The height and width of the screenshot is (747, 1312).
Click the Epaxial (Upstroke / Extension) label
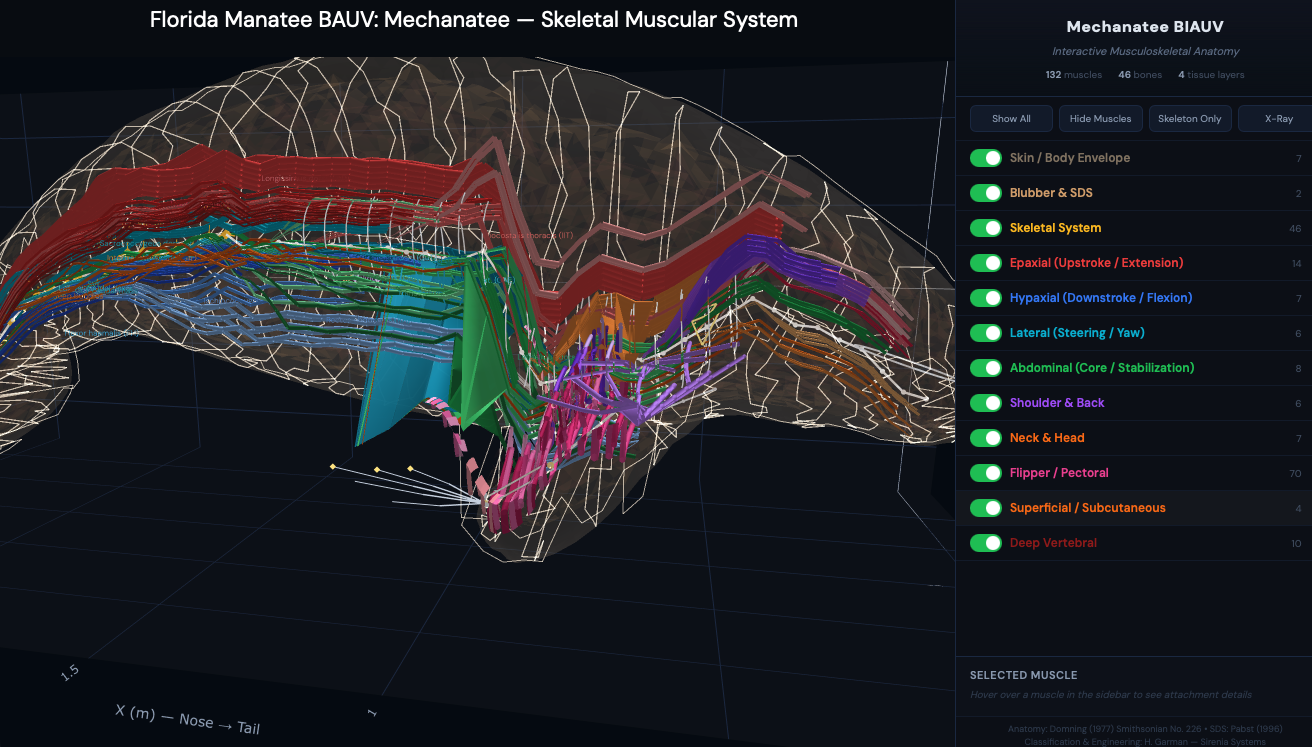(1096, 263)
